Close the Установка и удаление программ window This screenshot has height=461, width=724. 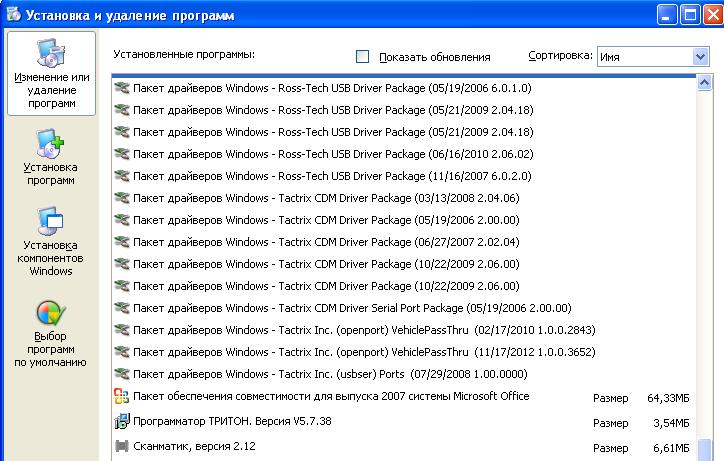[x=713, y=15]
